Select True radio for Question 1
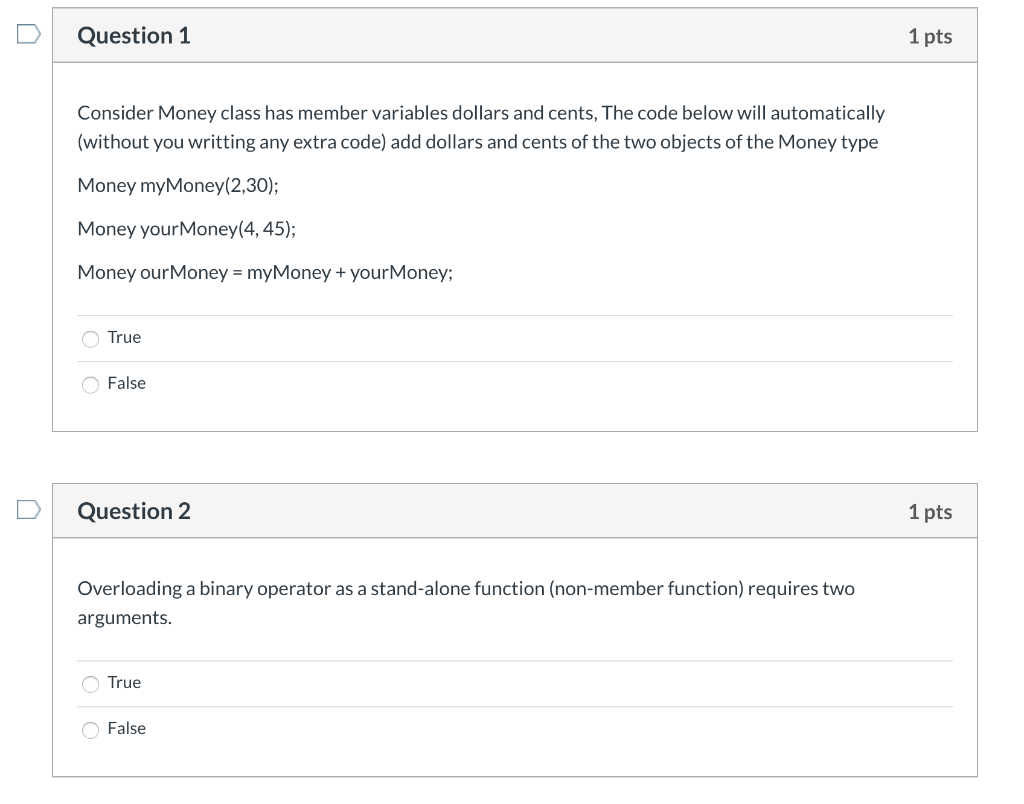1024x804 pixels. click(x=90, y=338)
